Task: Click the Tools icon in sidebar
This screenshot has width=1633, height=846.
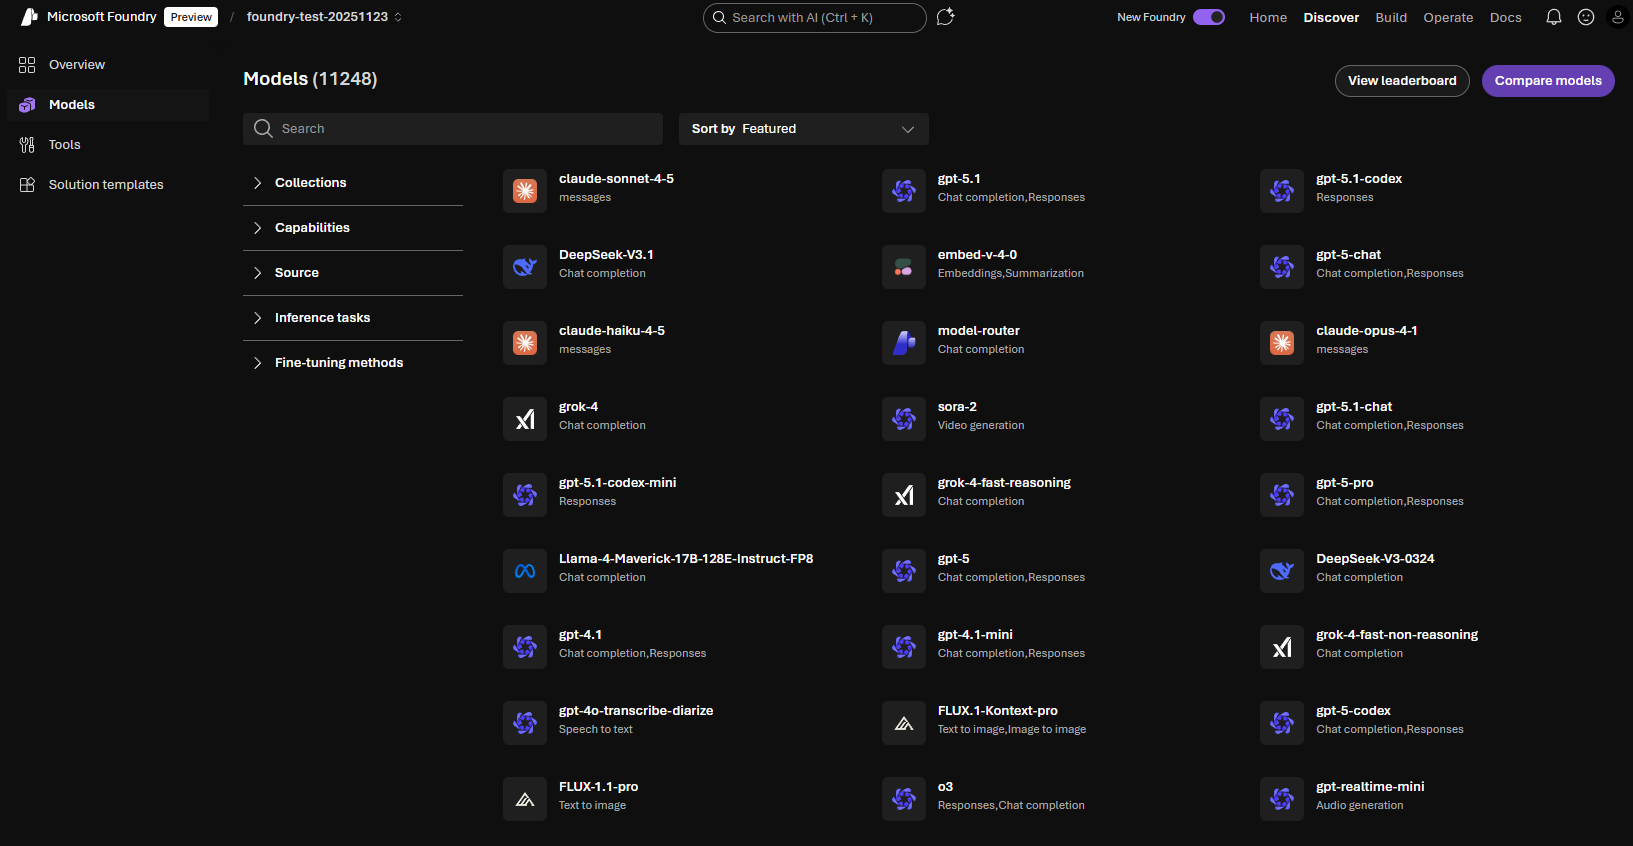Action: pyautogui.click(x=27, y=145)
